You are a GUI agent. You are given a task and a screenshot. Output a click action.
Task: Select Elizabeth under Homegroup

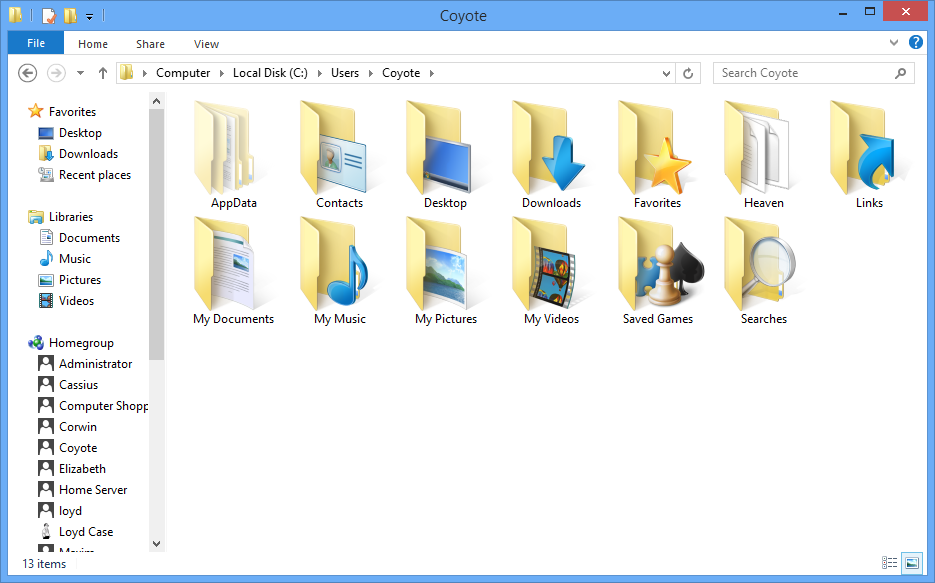point(82,469)
